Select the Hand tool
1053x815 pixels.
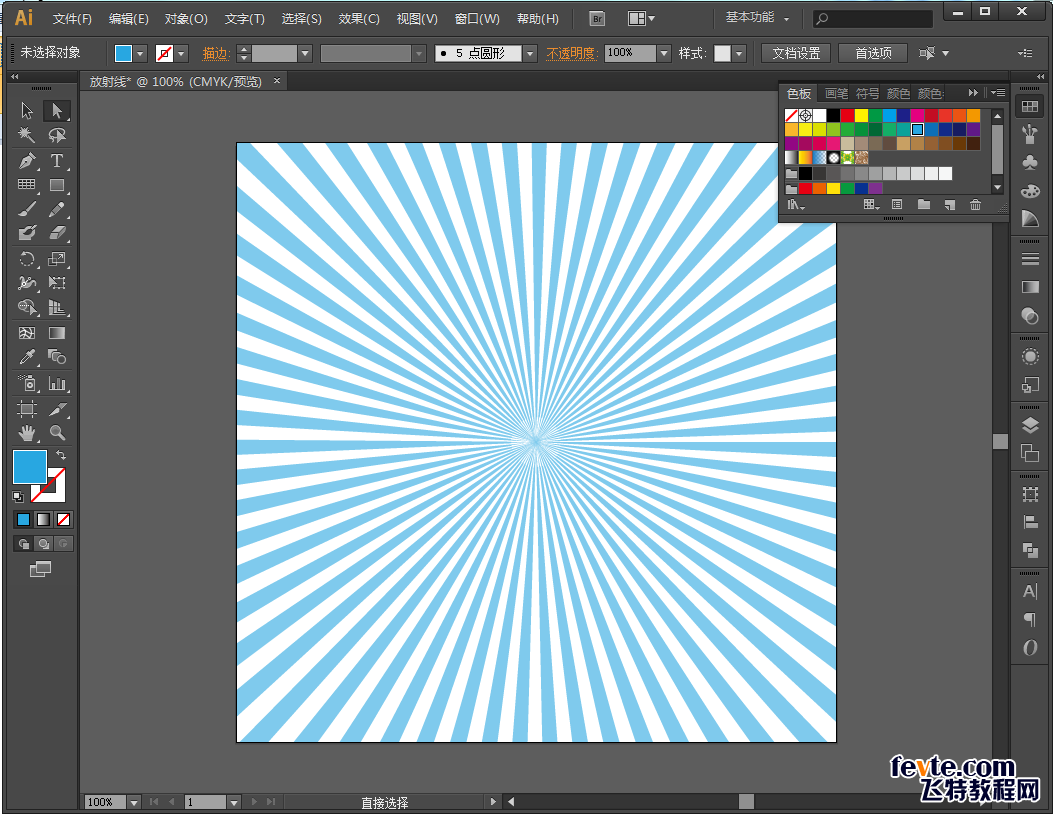[x=27, y=433]
